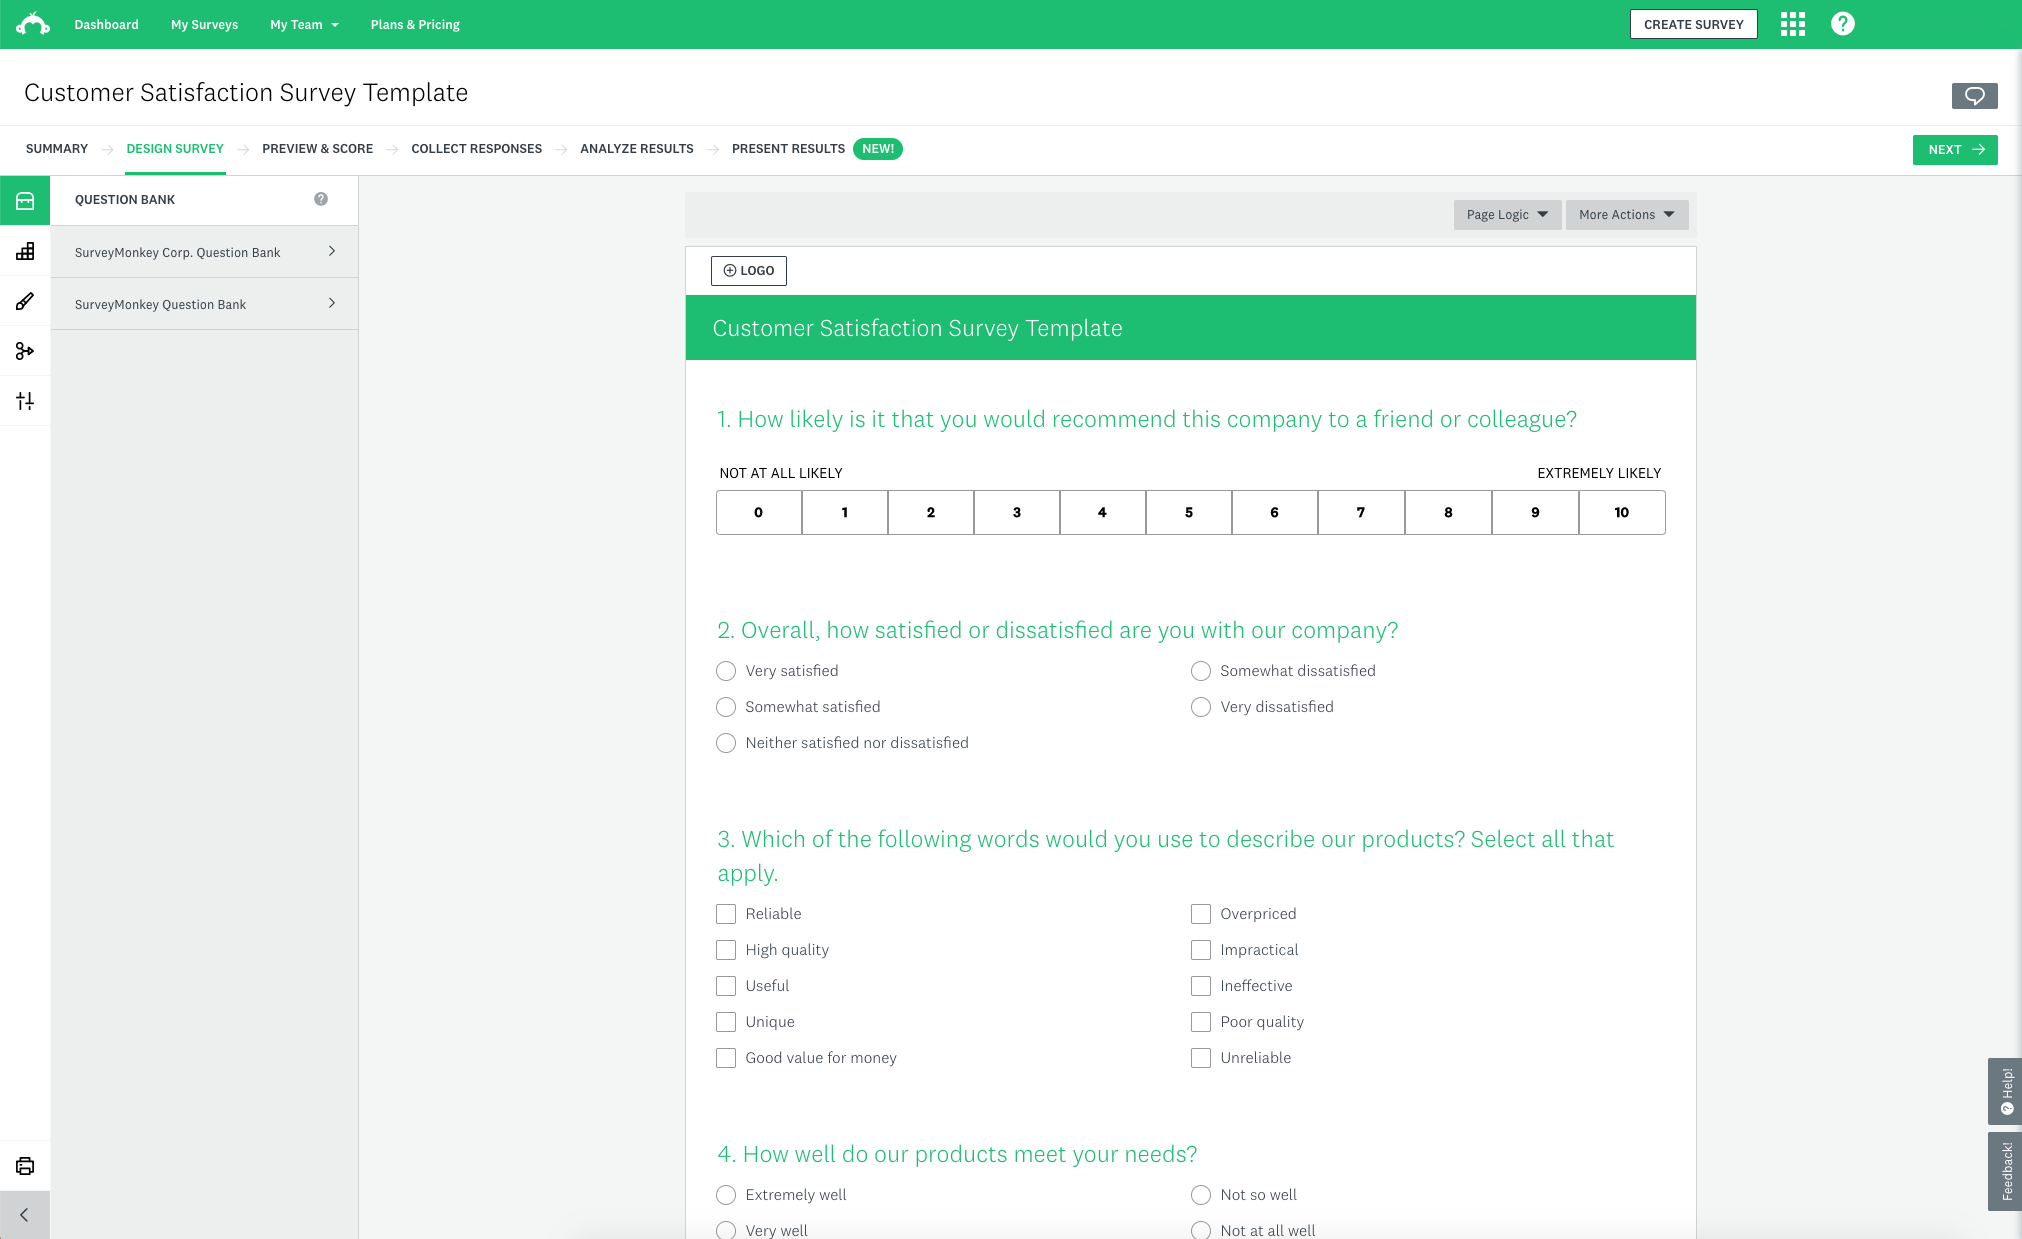Click the grid/apps icon in top navigation
The width and height of the screenshot is (2022, 1239).
tap(1794, 23)
